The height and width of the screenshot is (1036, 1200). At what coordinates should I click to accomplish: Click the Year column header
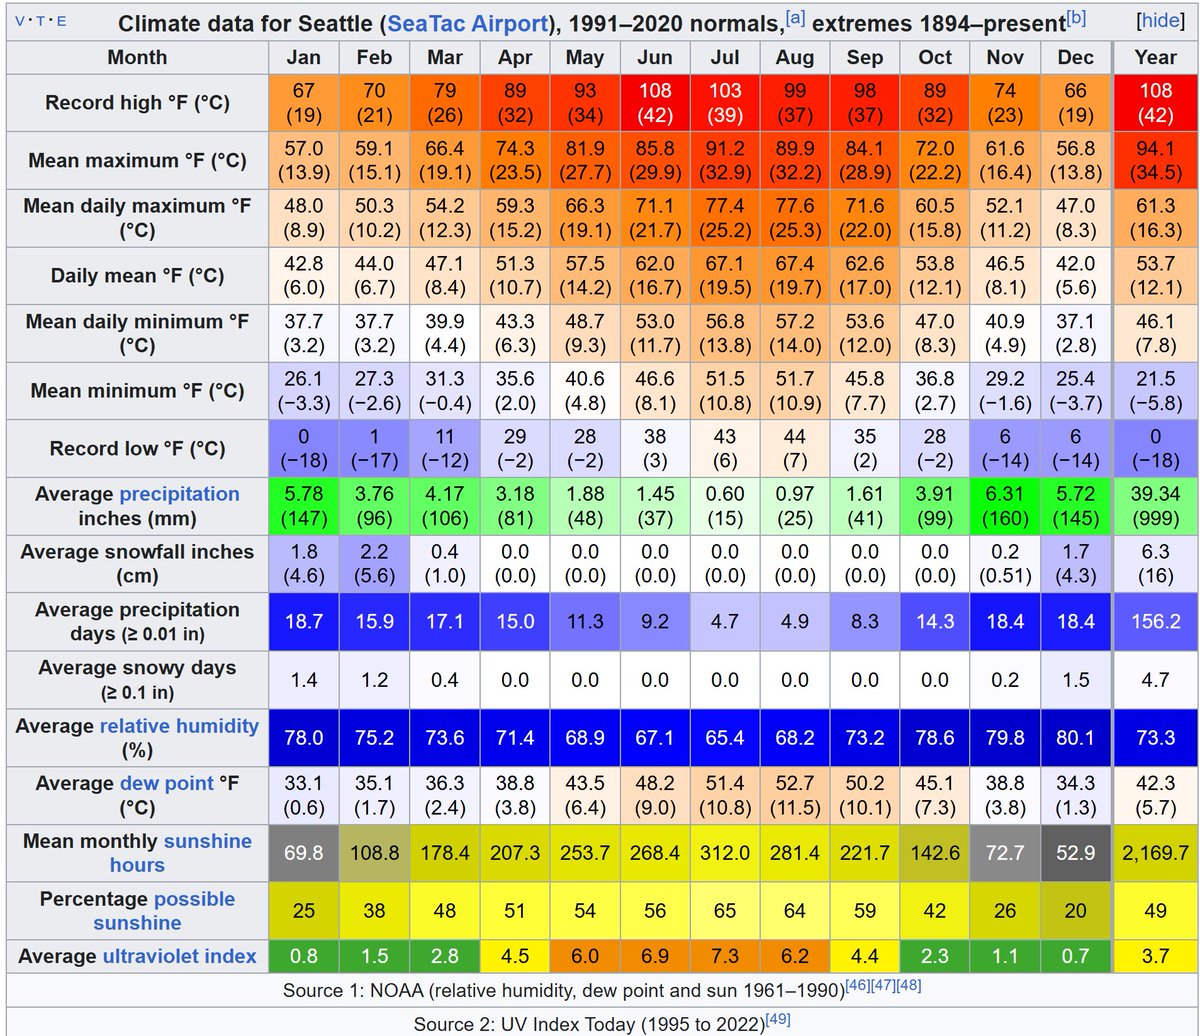coord(1155,57)
